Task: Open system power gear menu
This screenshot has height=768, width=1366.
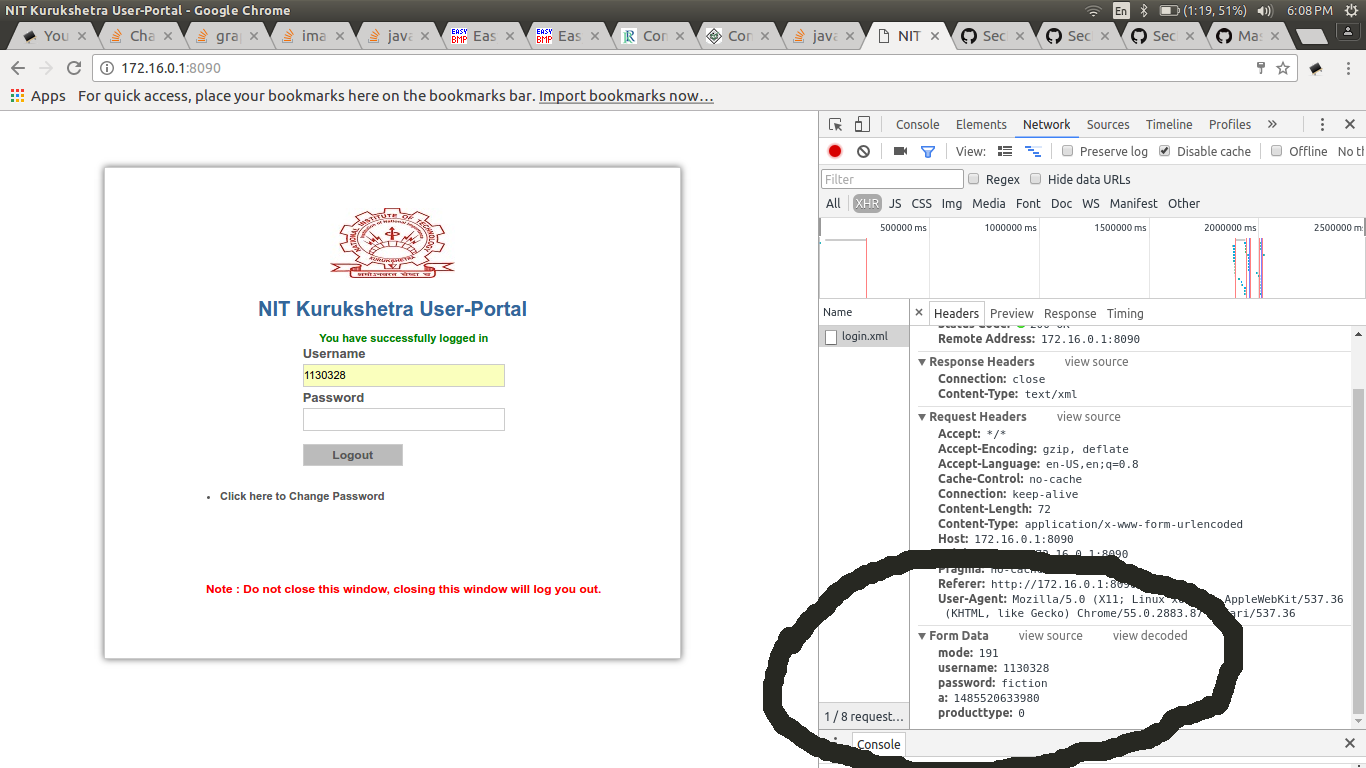Action: [x=1352, y=10]
